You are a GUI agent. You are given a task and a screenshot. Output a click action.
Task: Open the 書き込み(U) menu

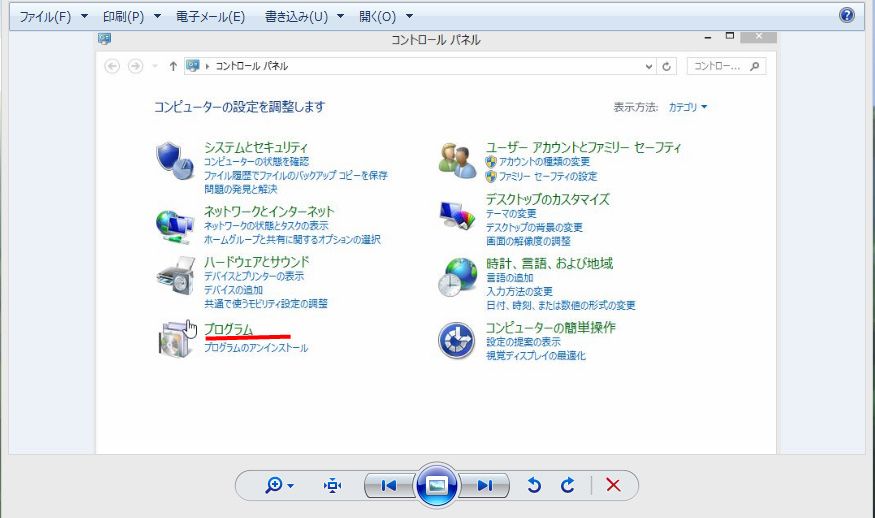tap(296, 17)
